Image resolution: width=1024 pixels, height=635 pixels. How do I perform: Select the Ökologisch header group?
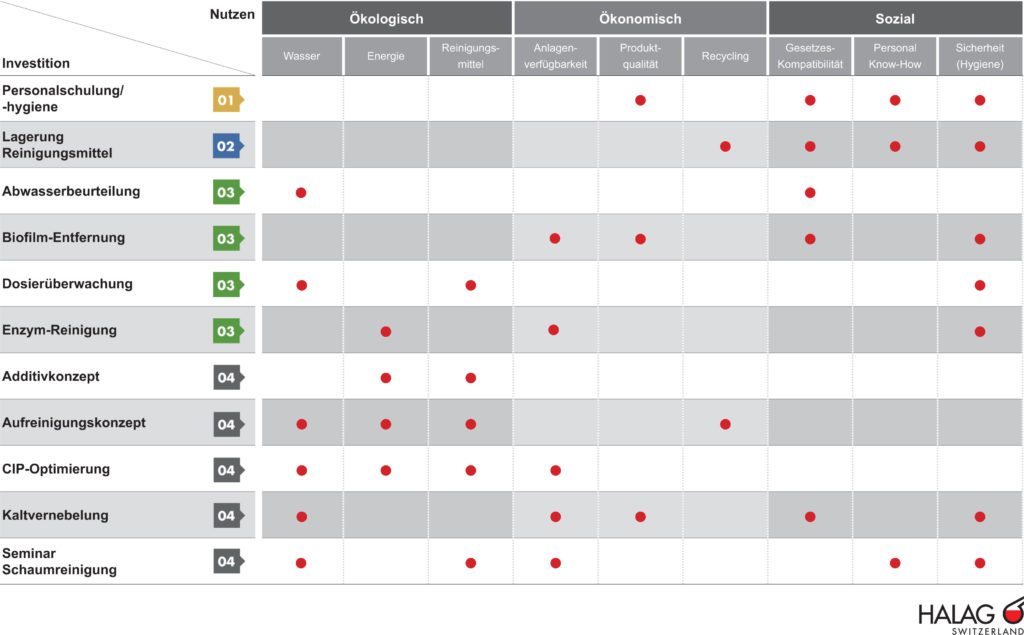click(387, 18)
